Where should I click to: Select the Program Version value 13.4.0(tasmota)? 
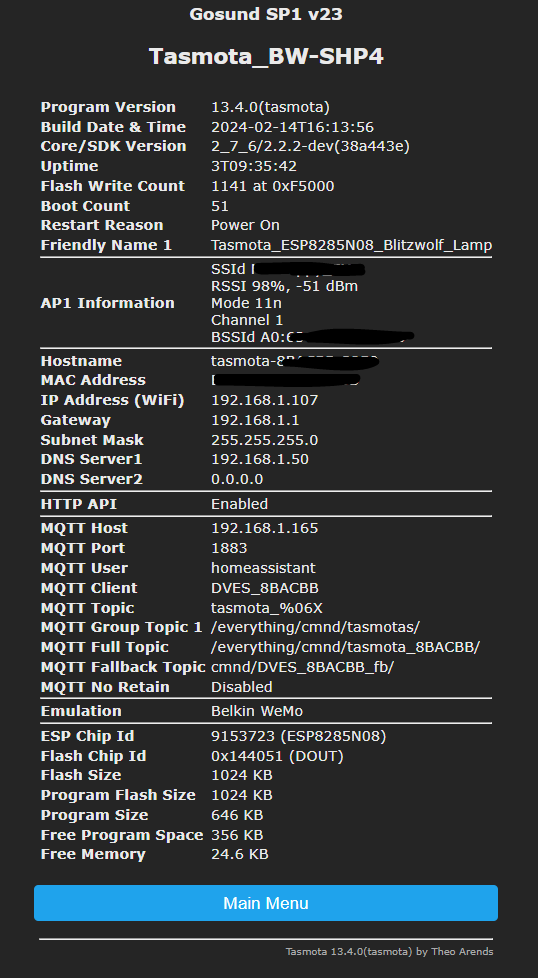tap(270, 107)
